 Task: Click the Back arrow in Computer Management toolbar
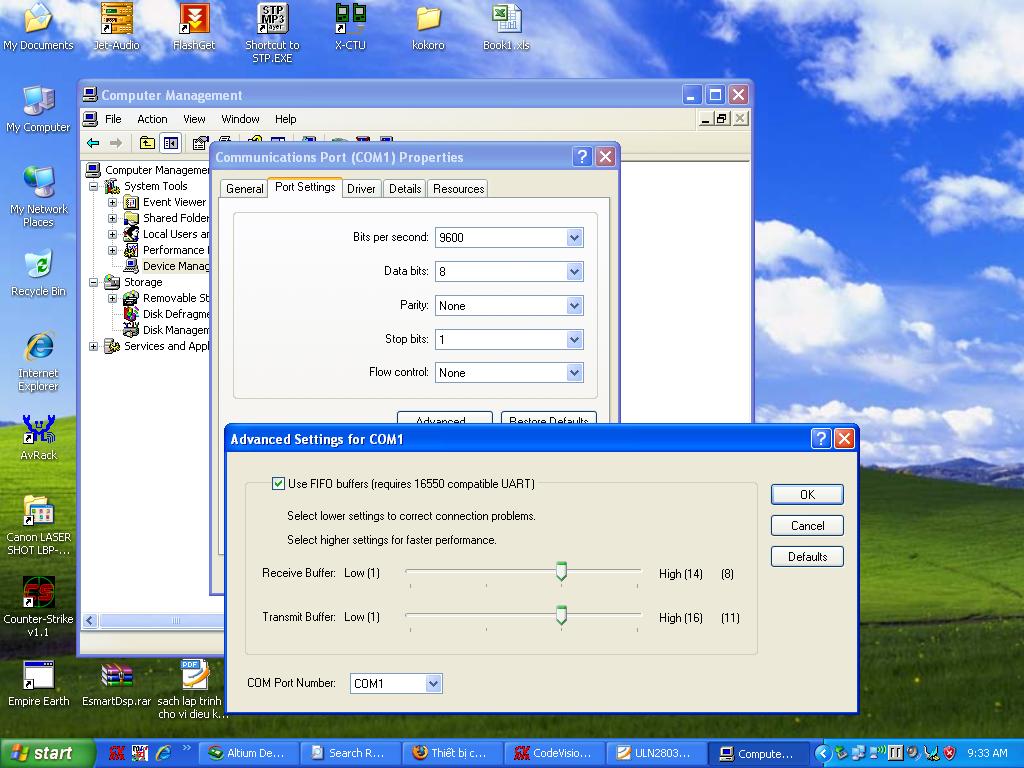coord(93,143)
